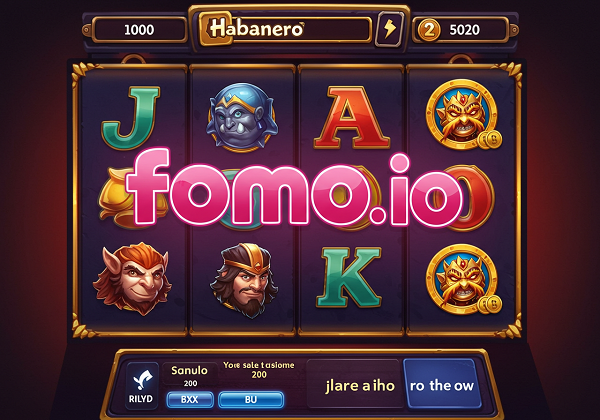The width and height of the screenshot is (600, 420).
Task: Select the top golden mask coin symbol
Action: coord(463,114)
